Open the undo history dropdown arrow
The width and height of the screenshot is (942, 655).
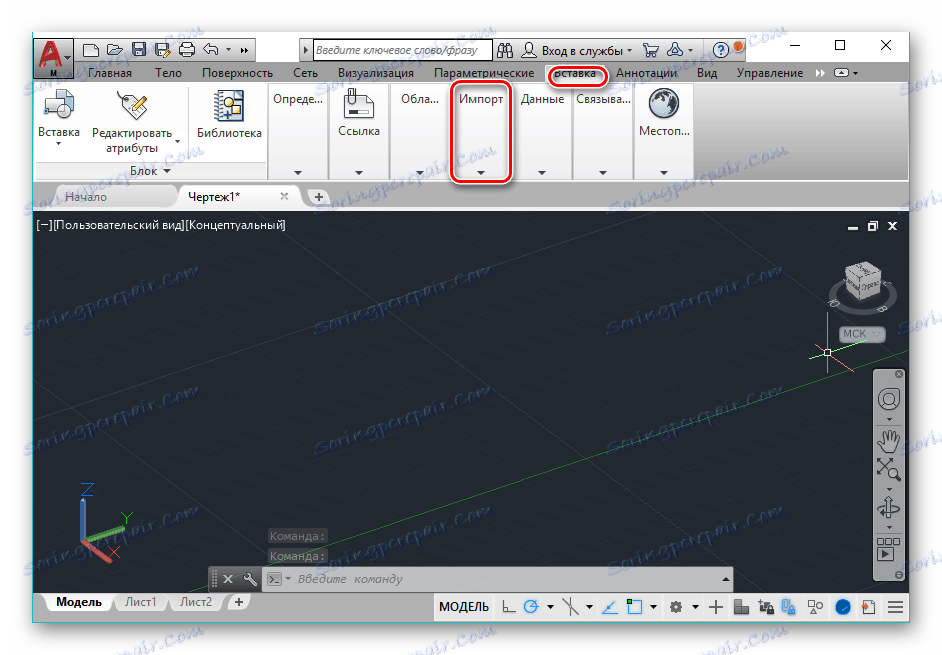(x=228, y=50)
